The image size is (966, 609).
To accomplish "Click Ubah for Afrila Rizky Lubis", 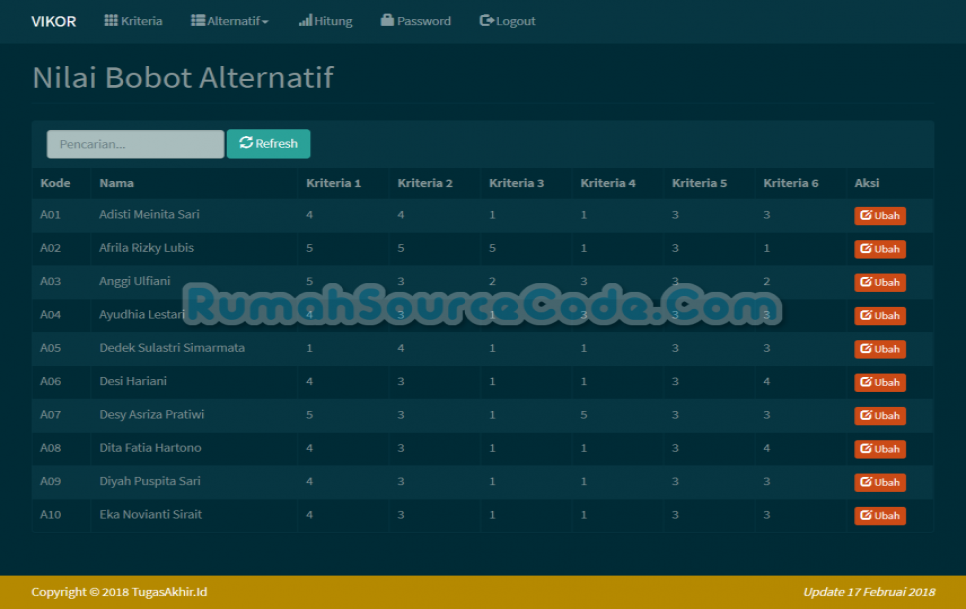I will [x=879, y=248].
